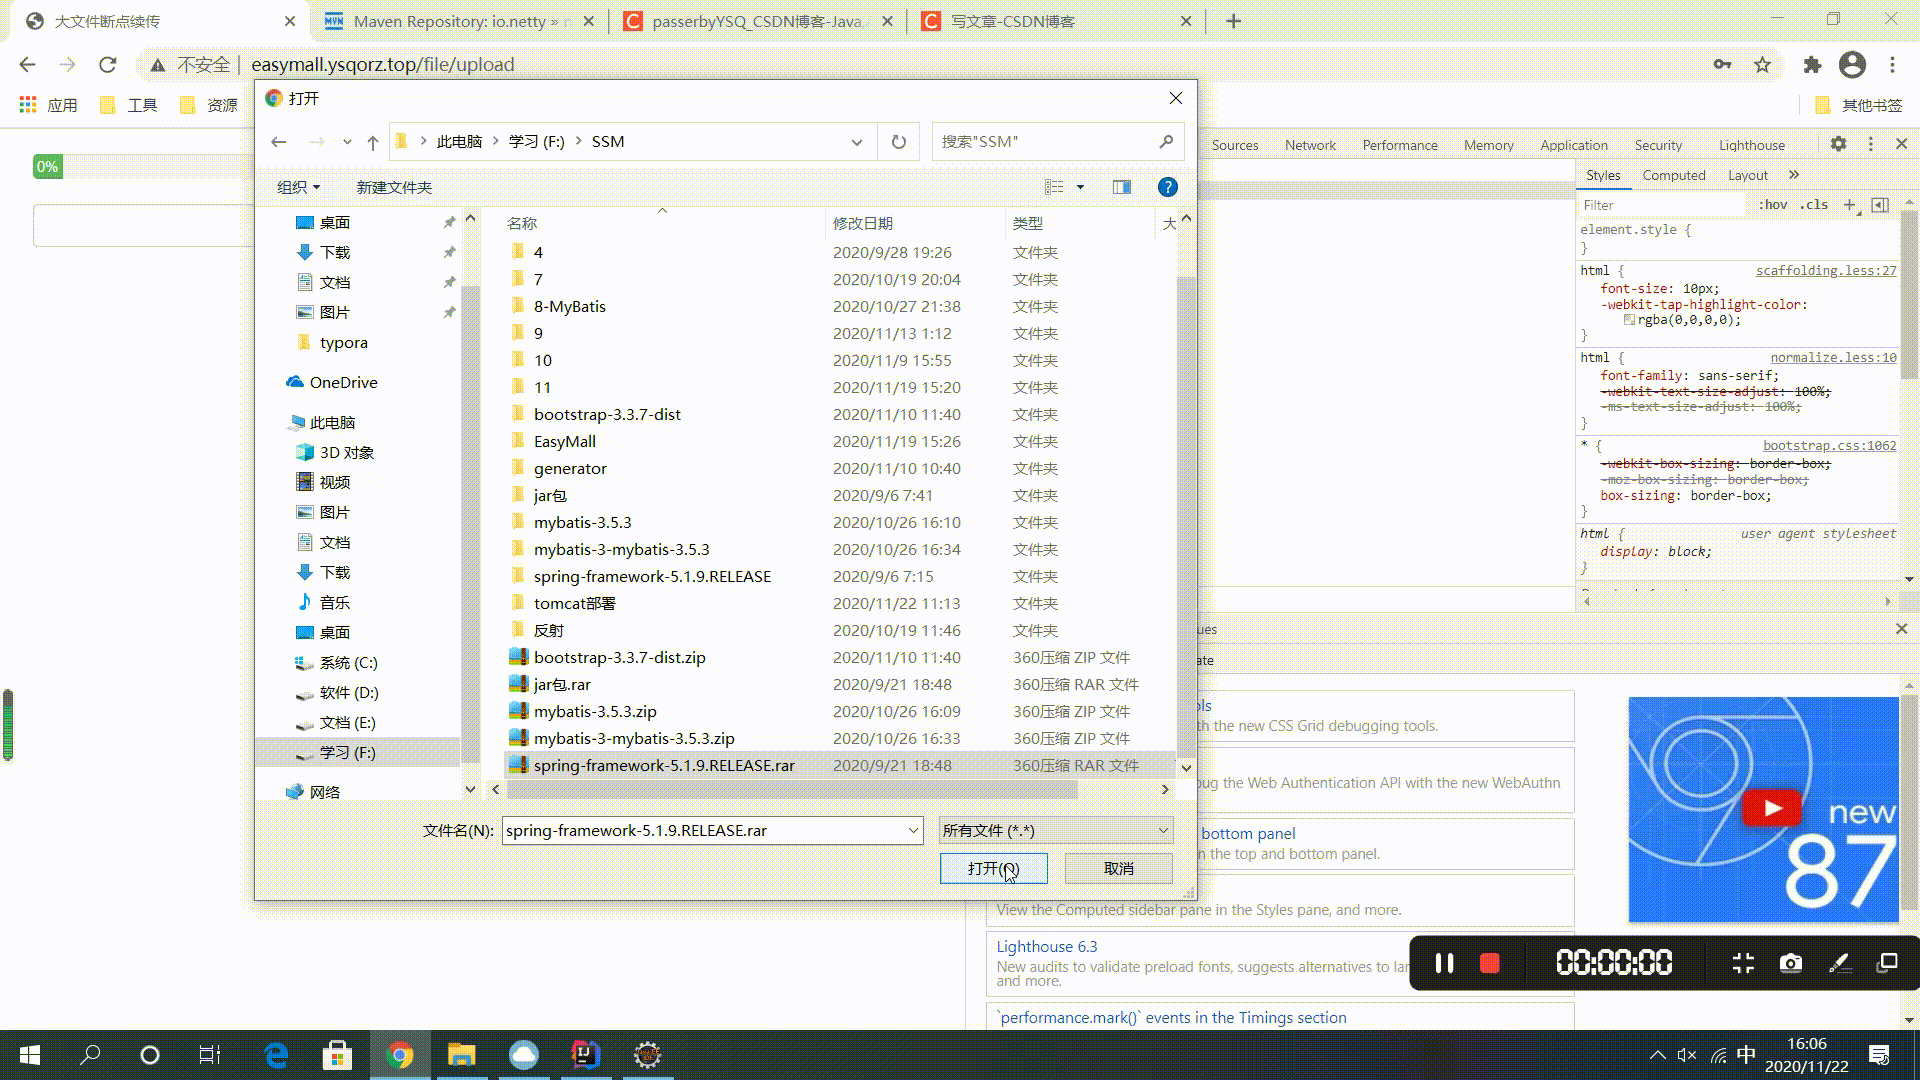This screenshot has height=1080, width=1920.
Task: Toggle the preview pane icon
Action: coord(1121,187)
